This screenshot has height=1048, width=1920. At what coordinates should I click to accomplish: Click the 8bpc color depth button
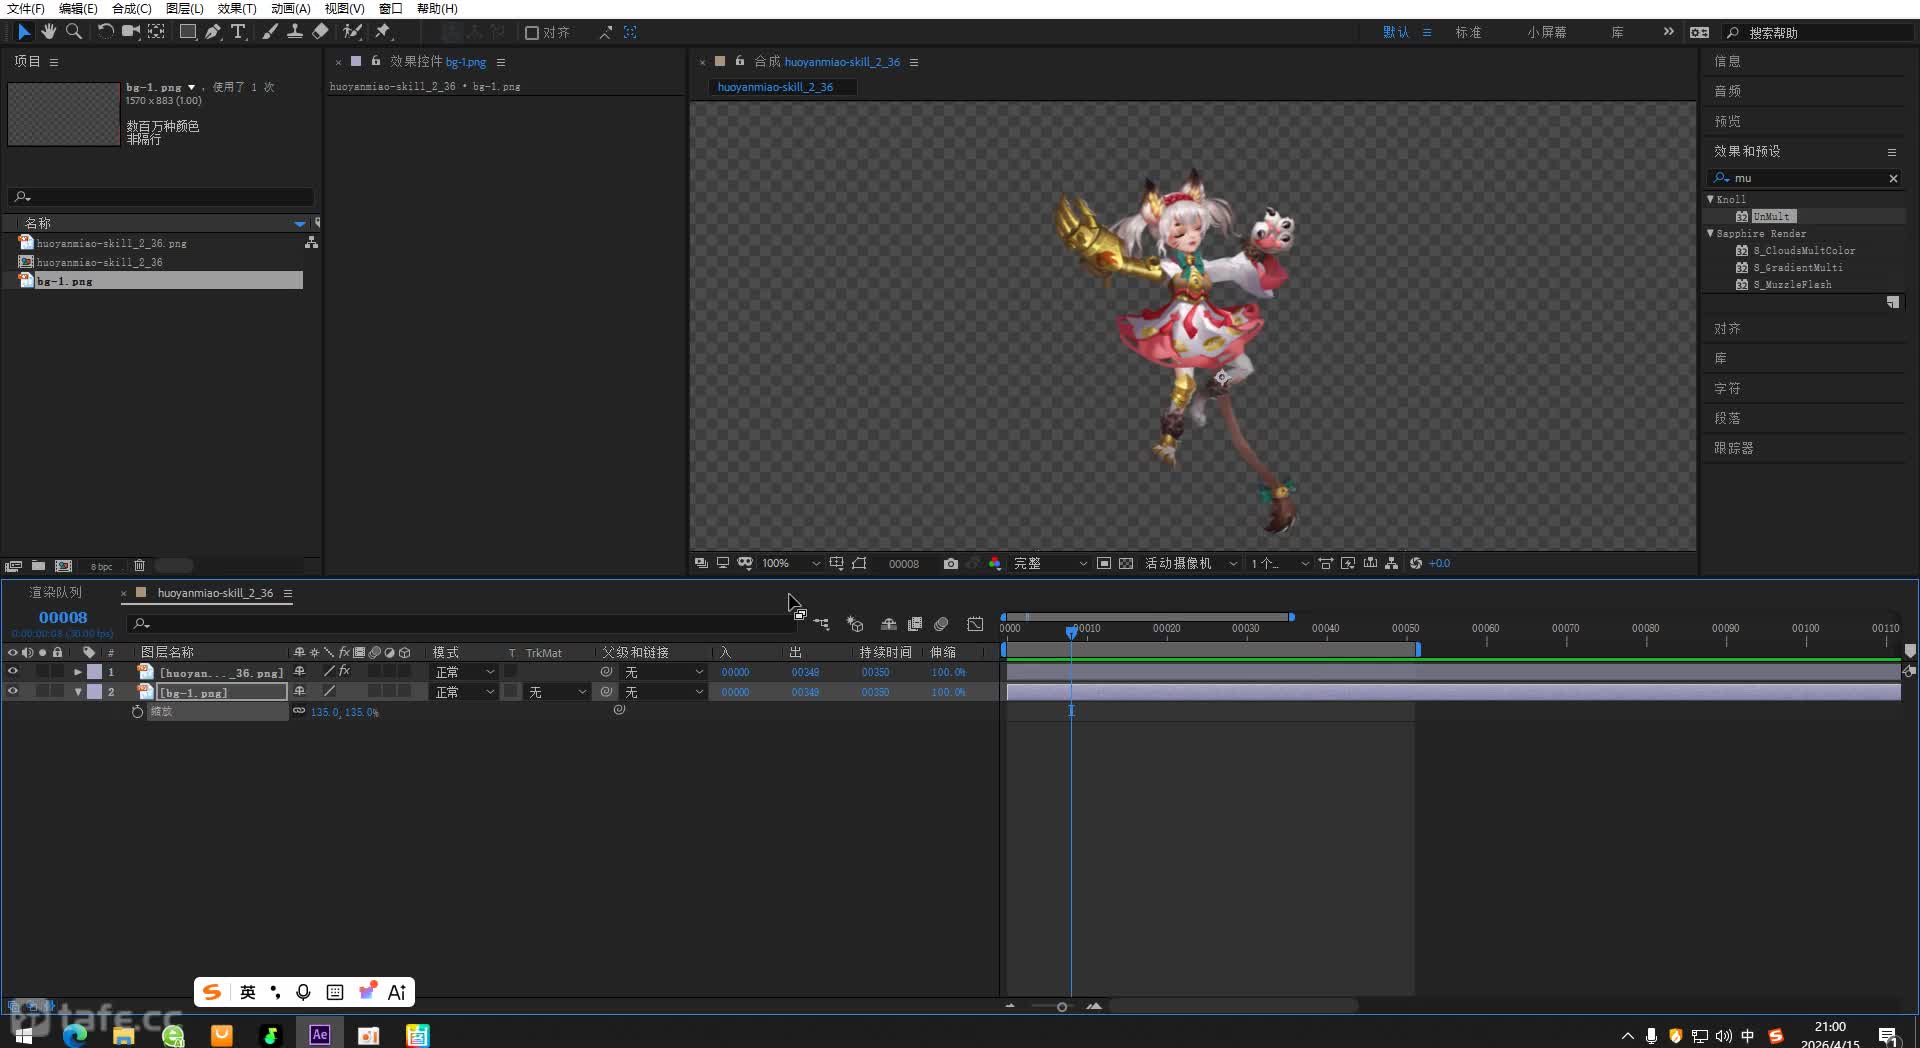tap(101, 566)
